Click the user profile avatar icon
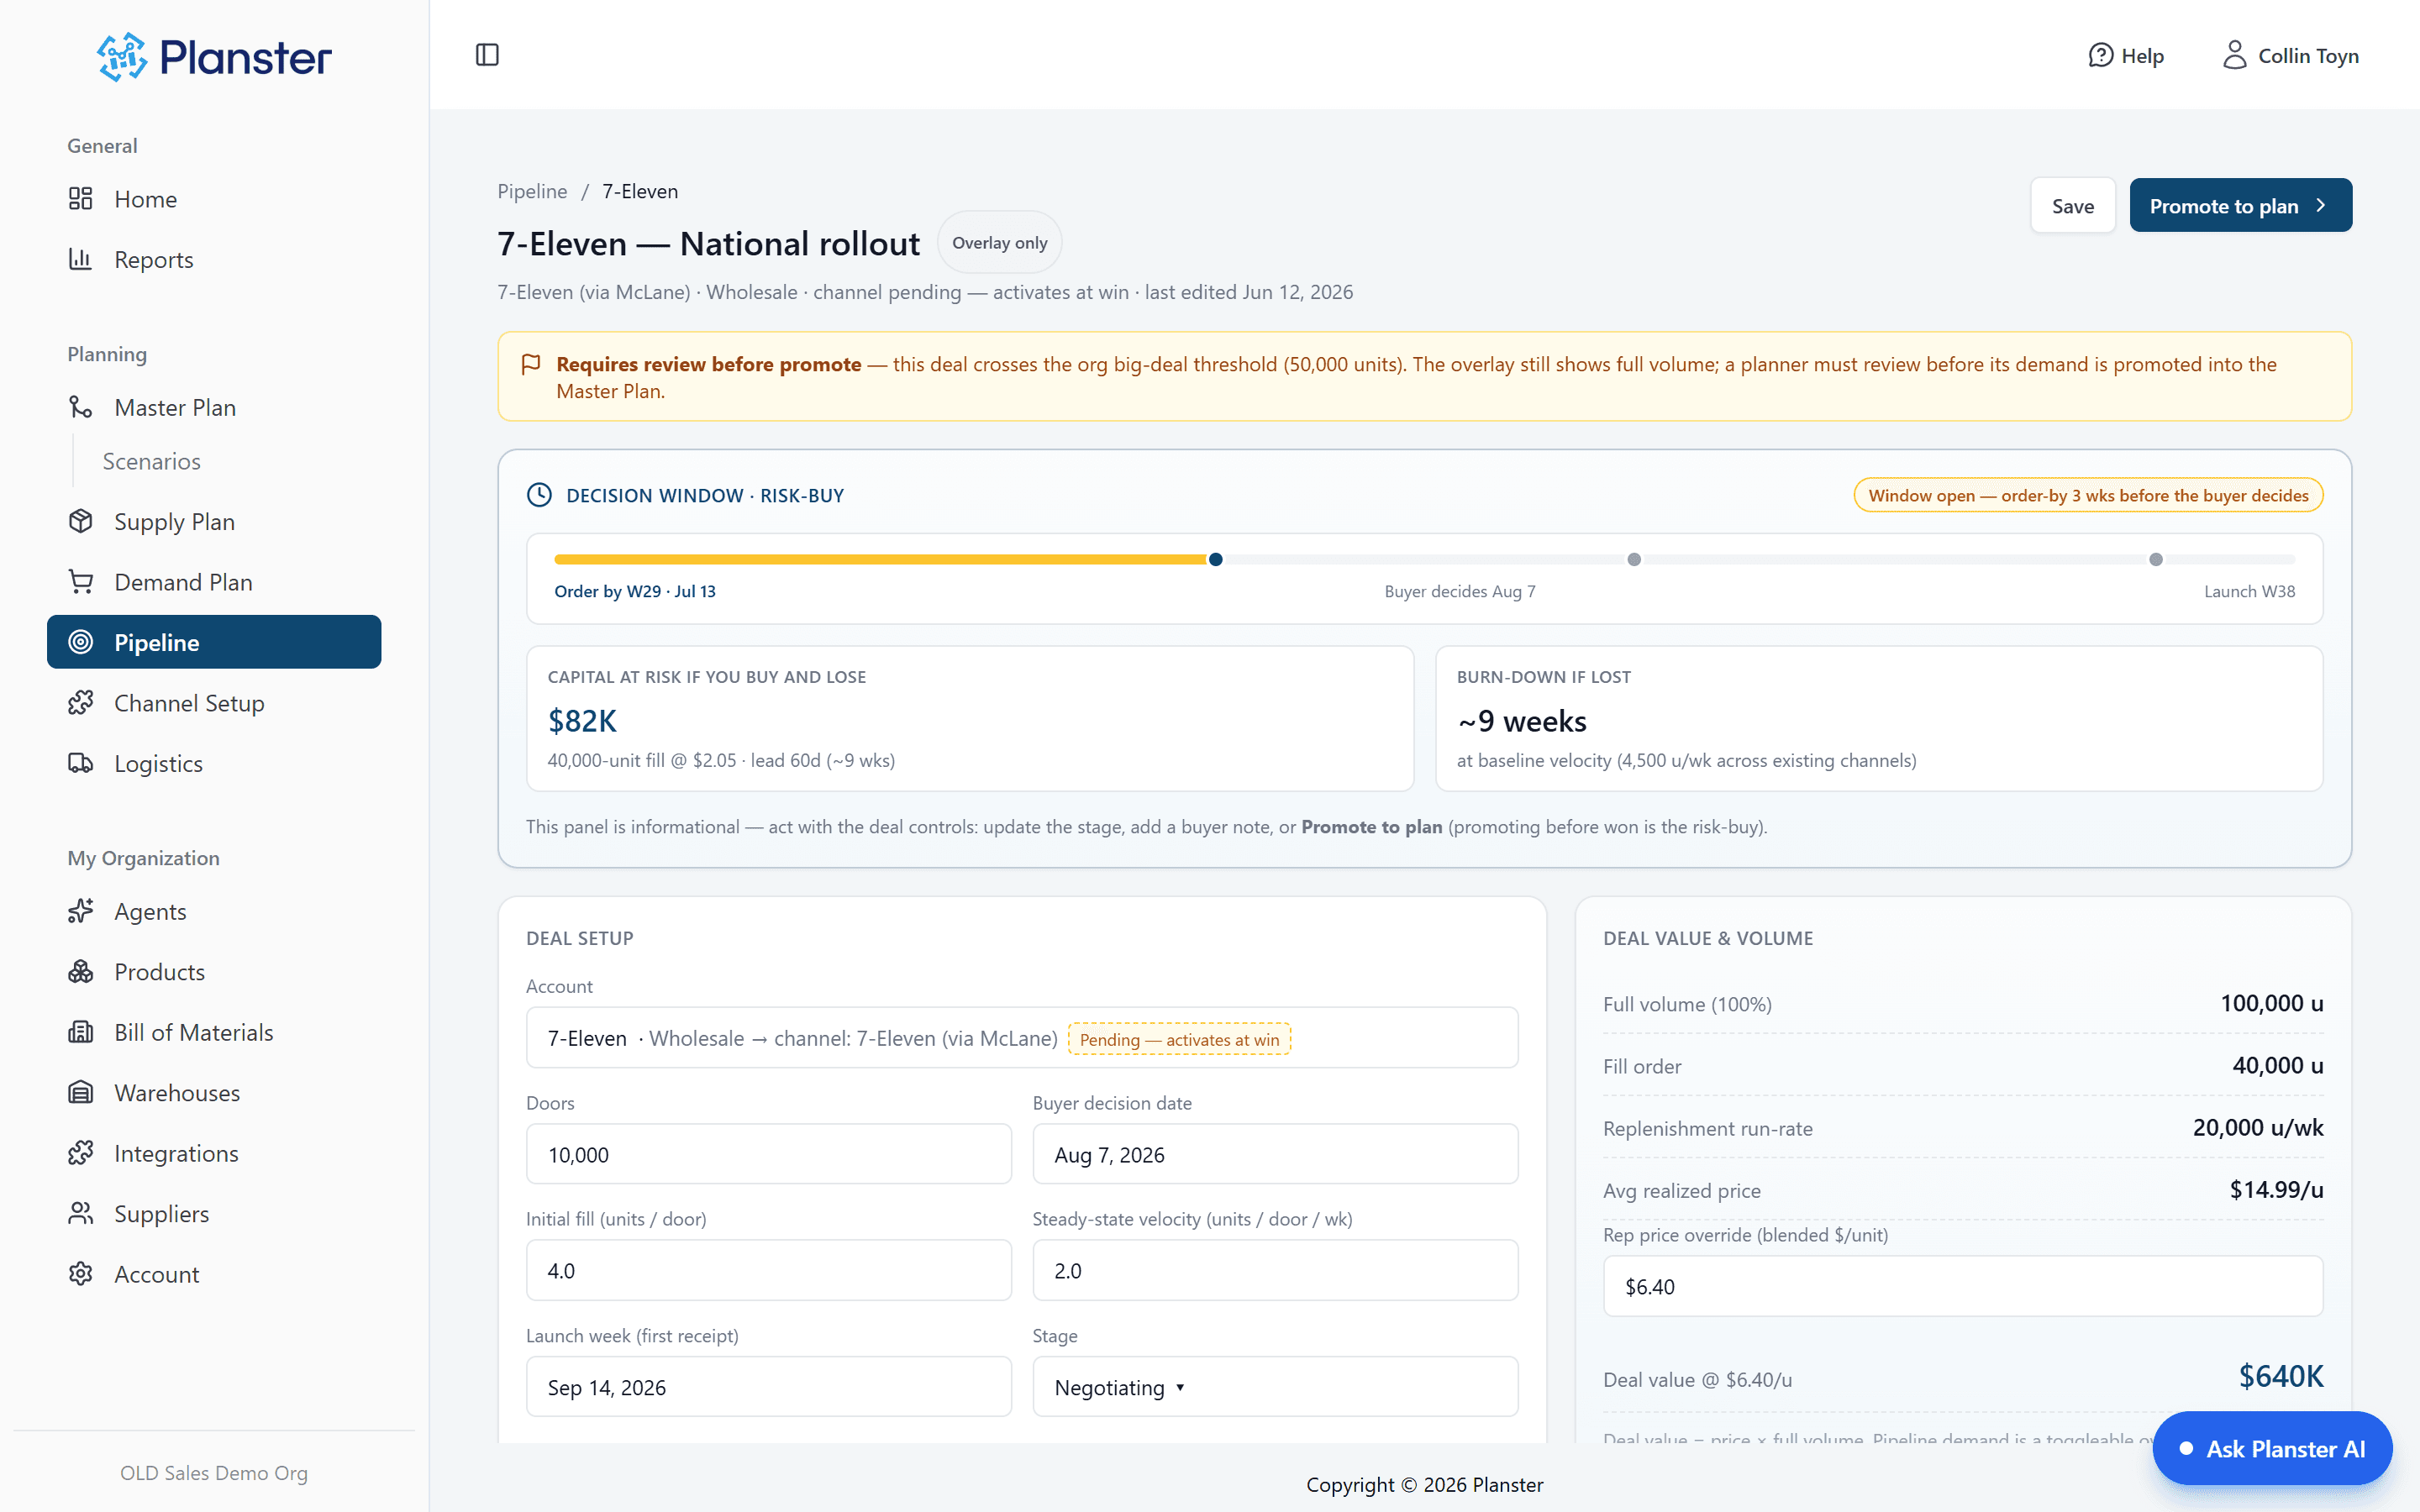This screenshot has width=2420, height=1512. point(2234,55)
